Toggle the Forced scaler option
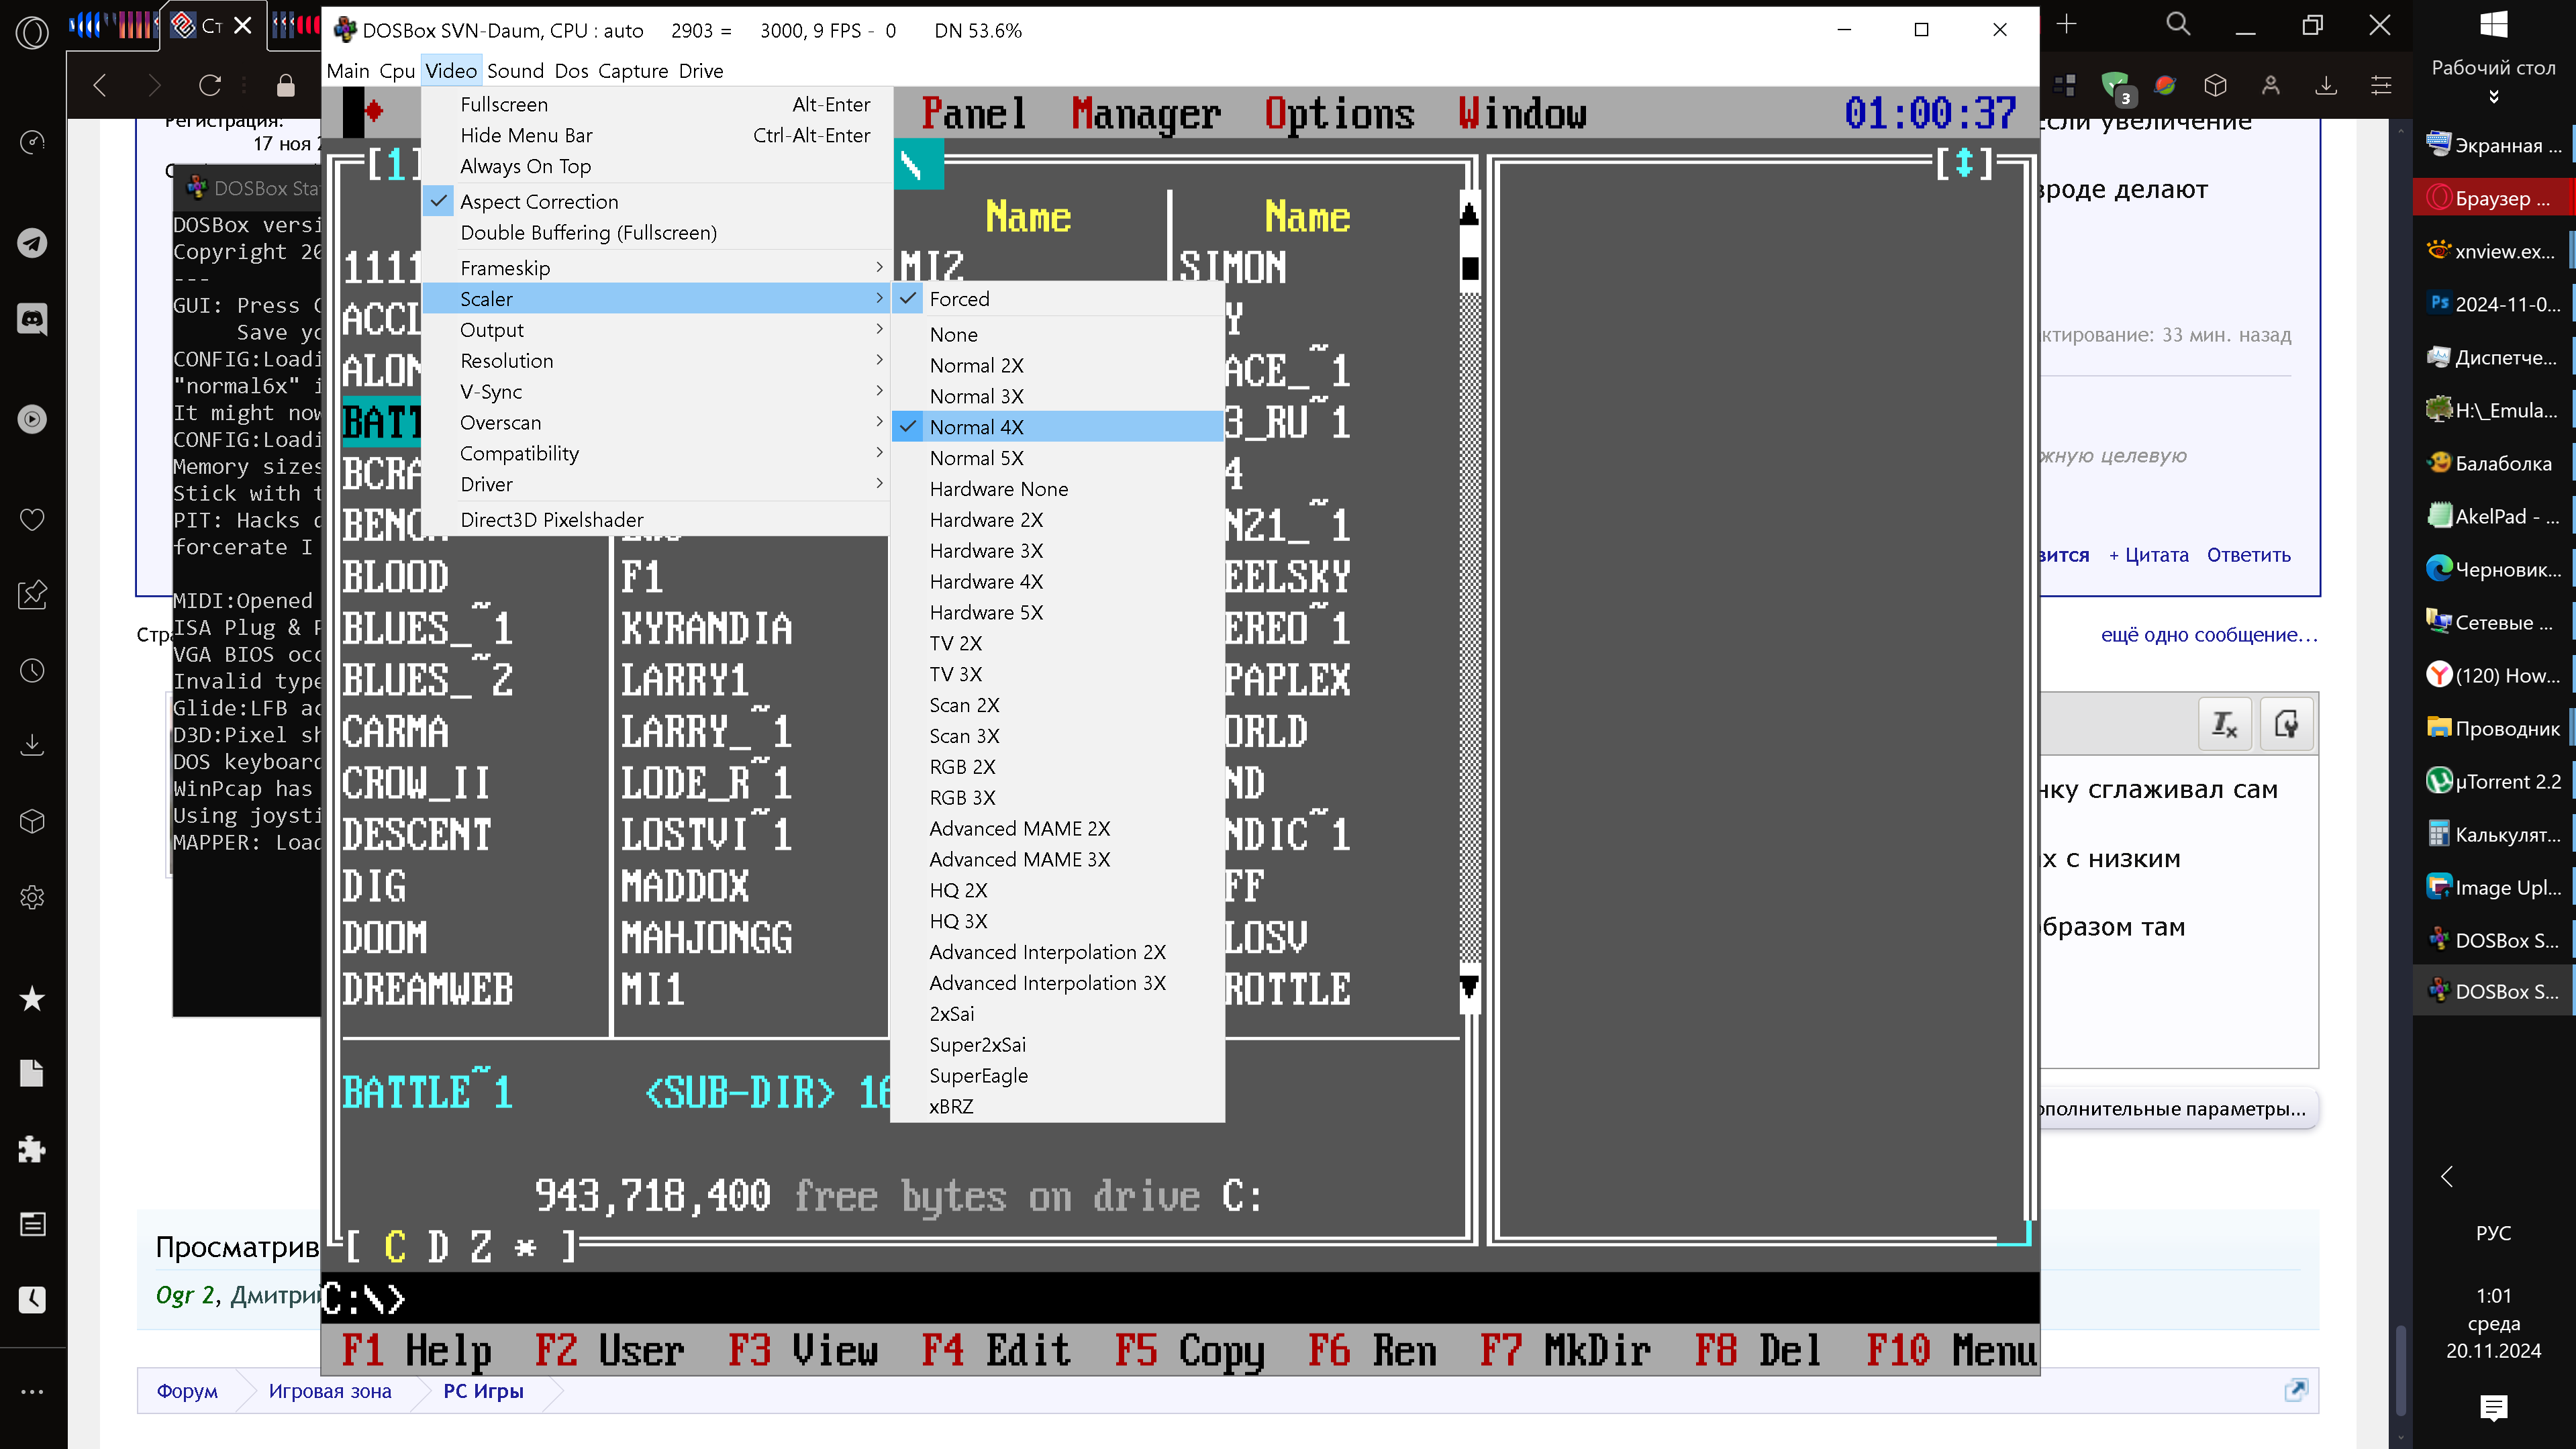 pyautogui.click(x=959, y=299)
